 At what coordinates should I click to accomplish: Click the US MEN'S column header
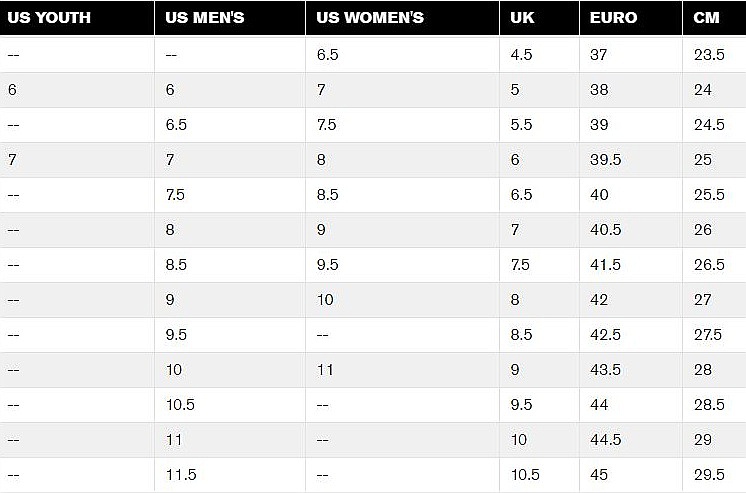(x=205, y=18)
